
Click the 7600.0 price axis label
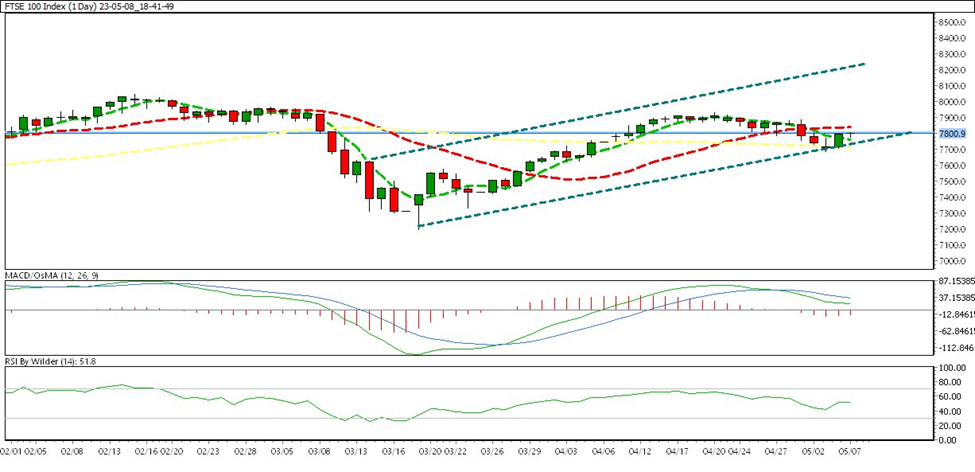(951, 166)
